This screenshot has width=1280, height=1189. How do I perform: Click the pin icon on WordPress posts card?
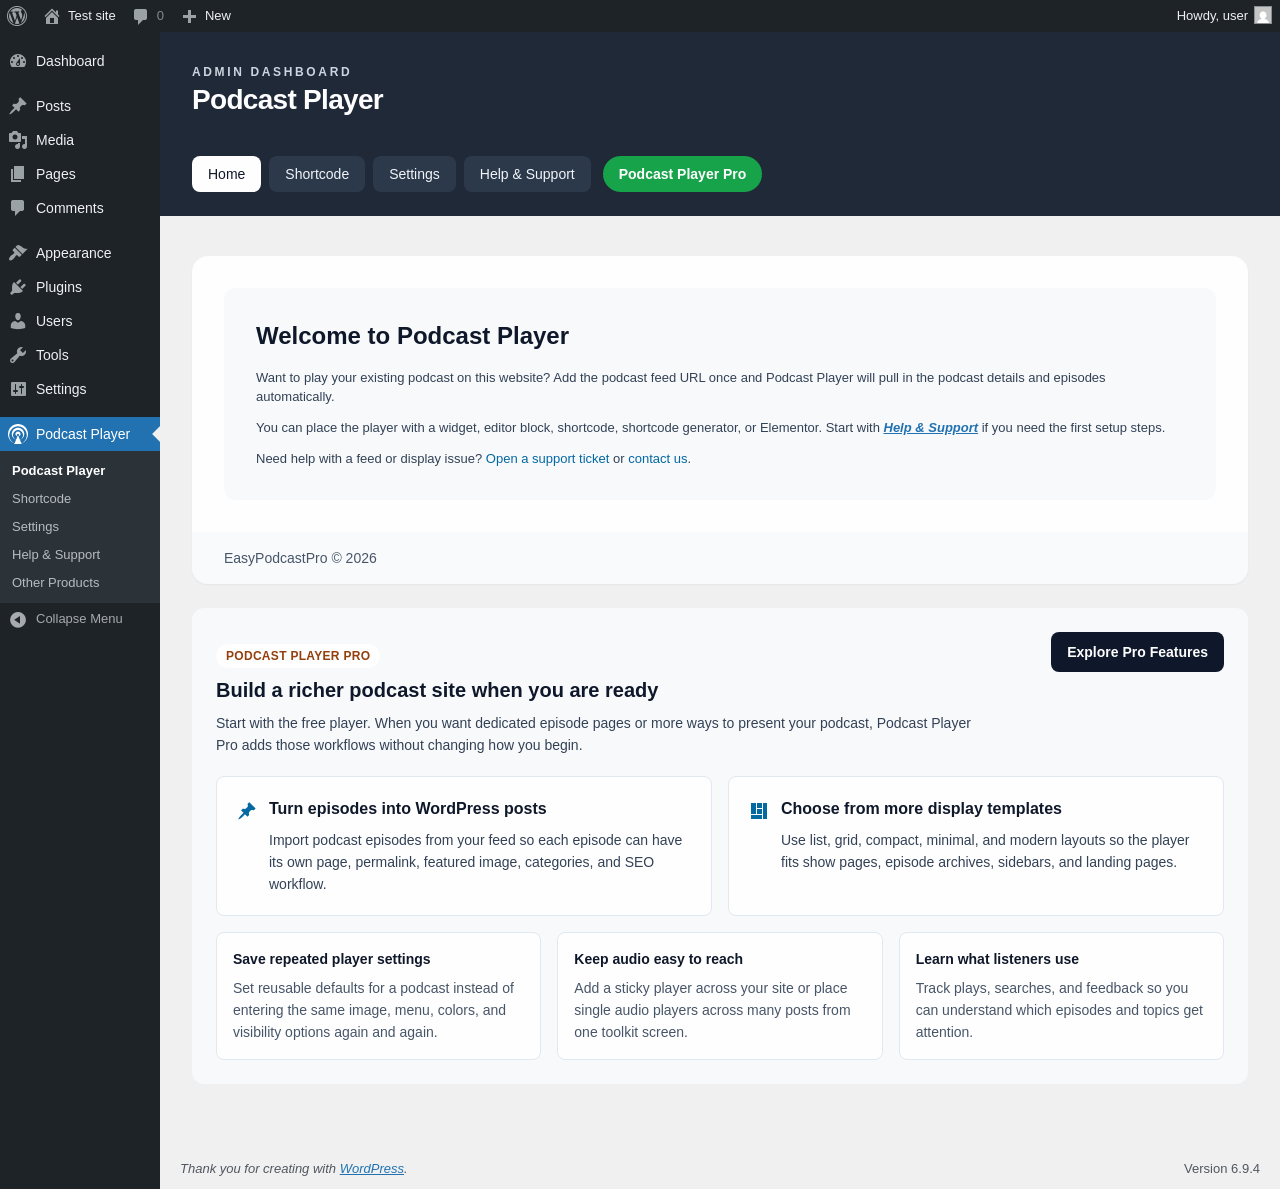click(x=247, y=810)
